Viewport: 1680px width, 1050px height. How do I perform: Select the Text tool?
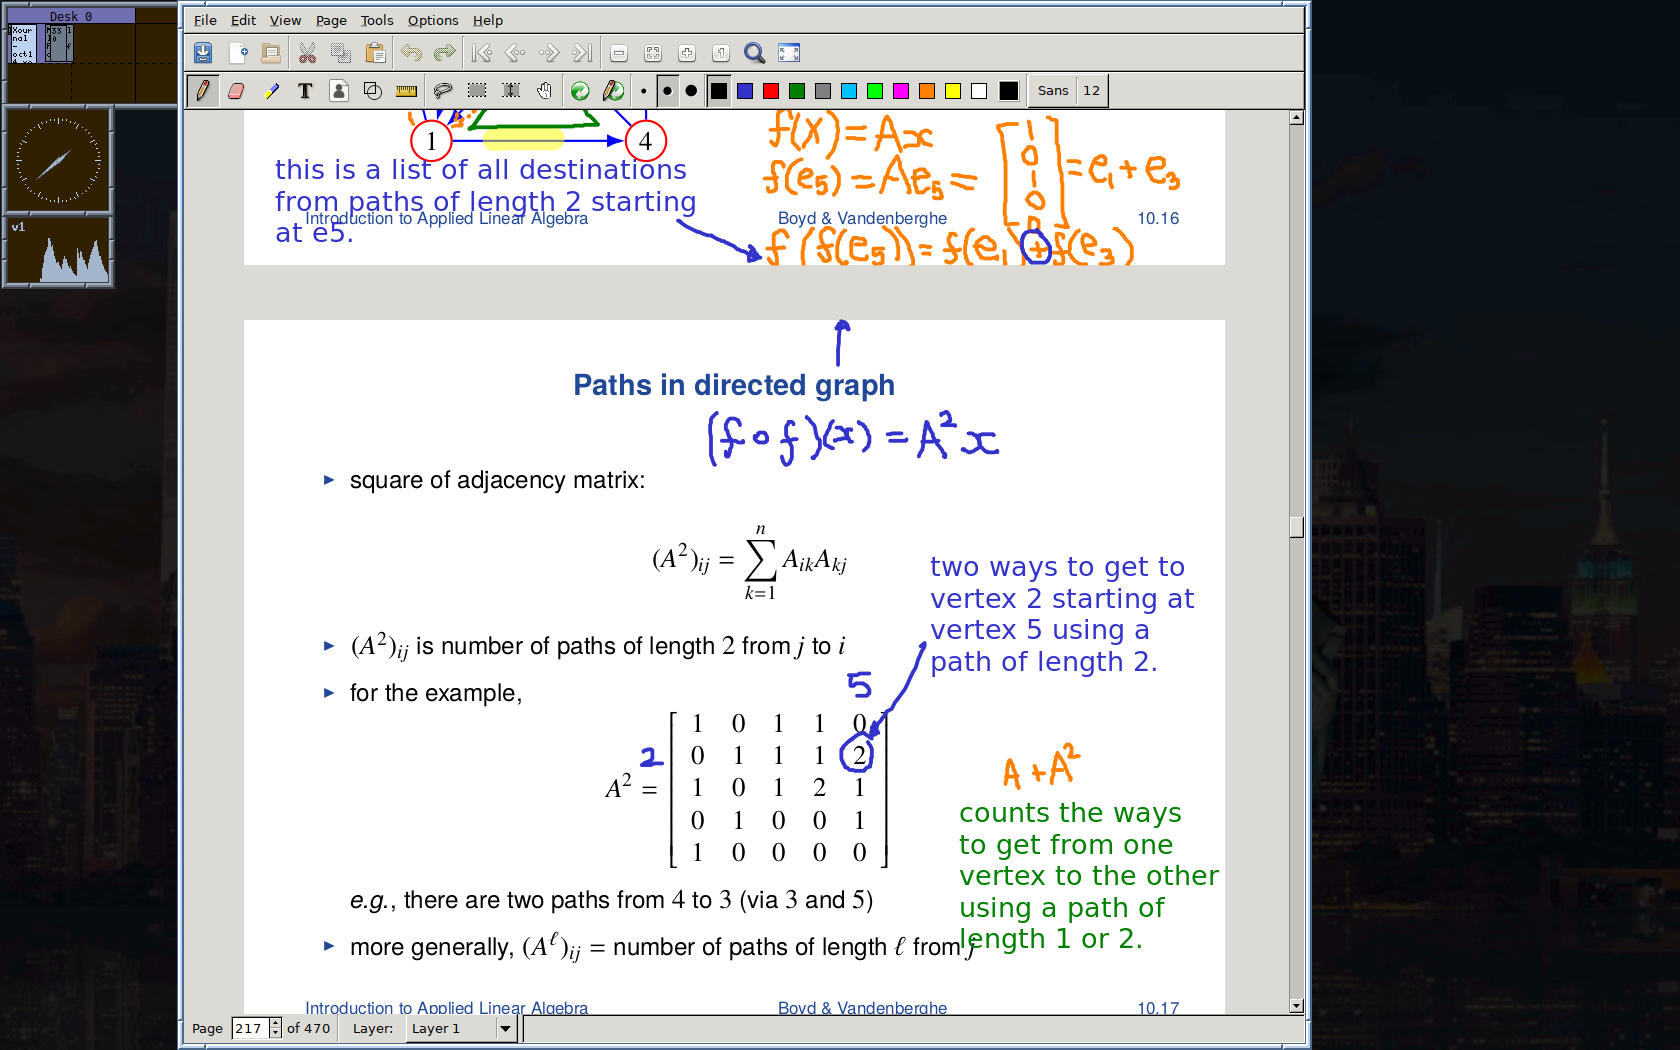[304, 90]
